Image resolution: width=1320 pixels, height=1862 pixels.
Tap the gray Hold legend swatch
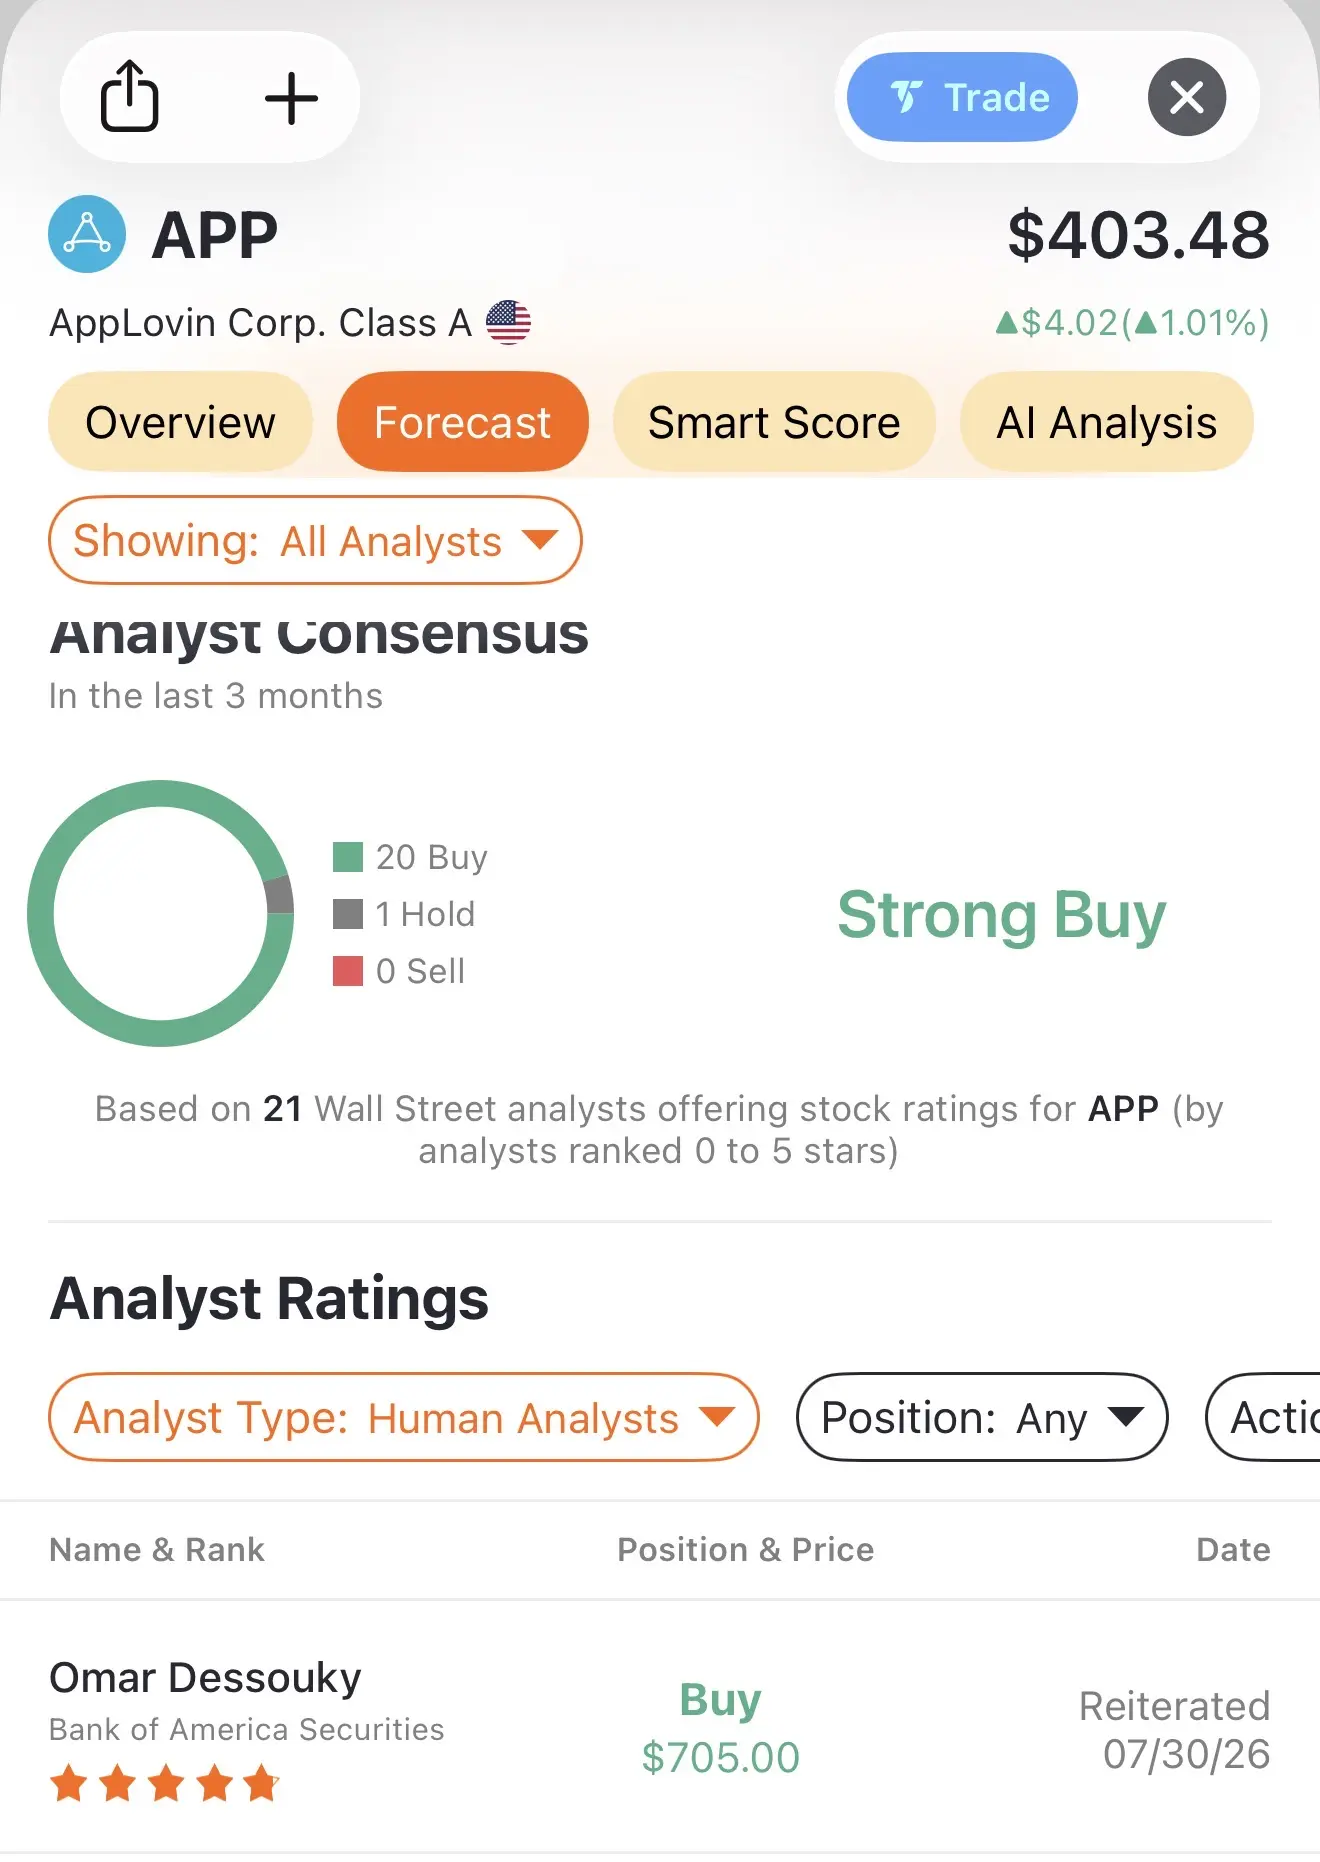pos(348,914)
